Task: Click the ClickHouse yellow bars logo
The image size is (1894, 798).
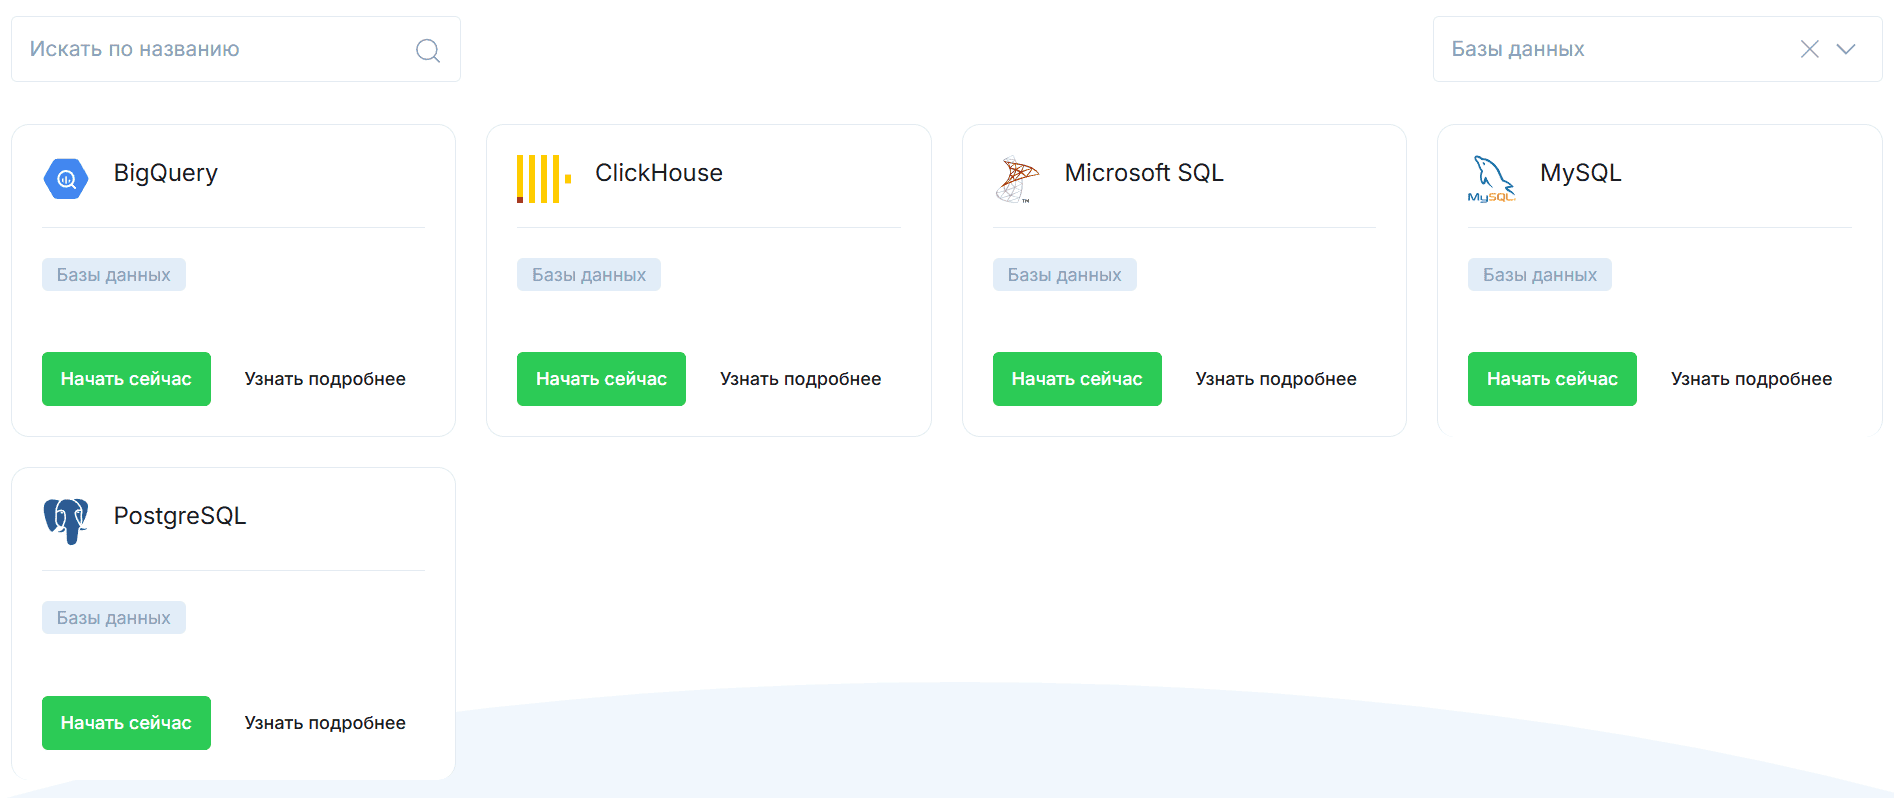Action: (x=544, y=179)
